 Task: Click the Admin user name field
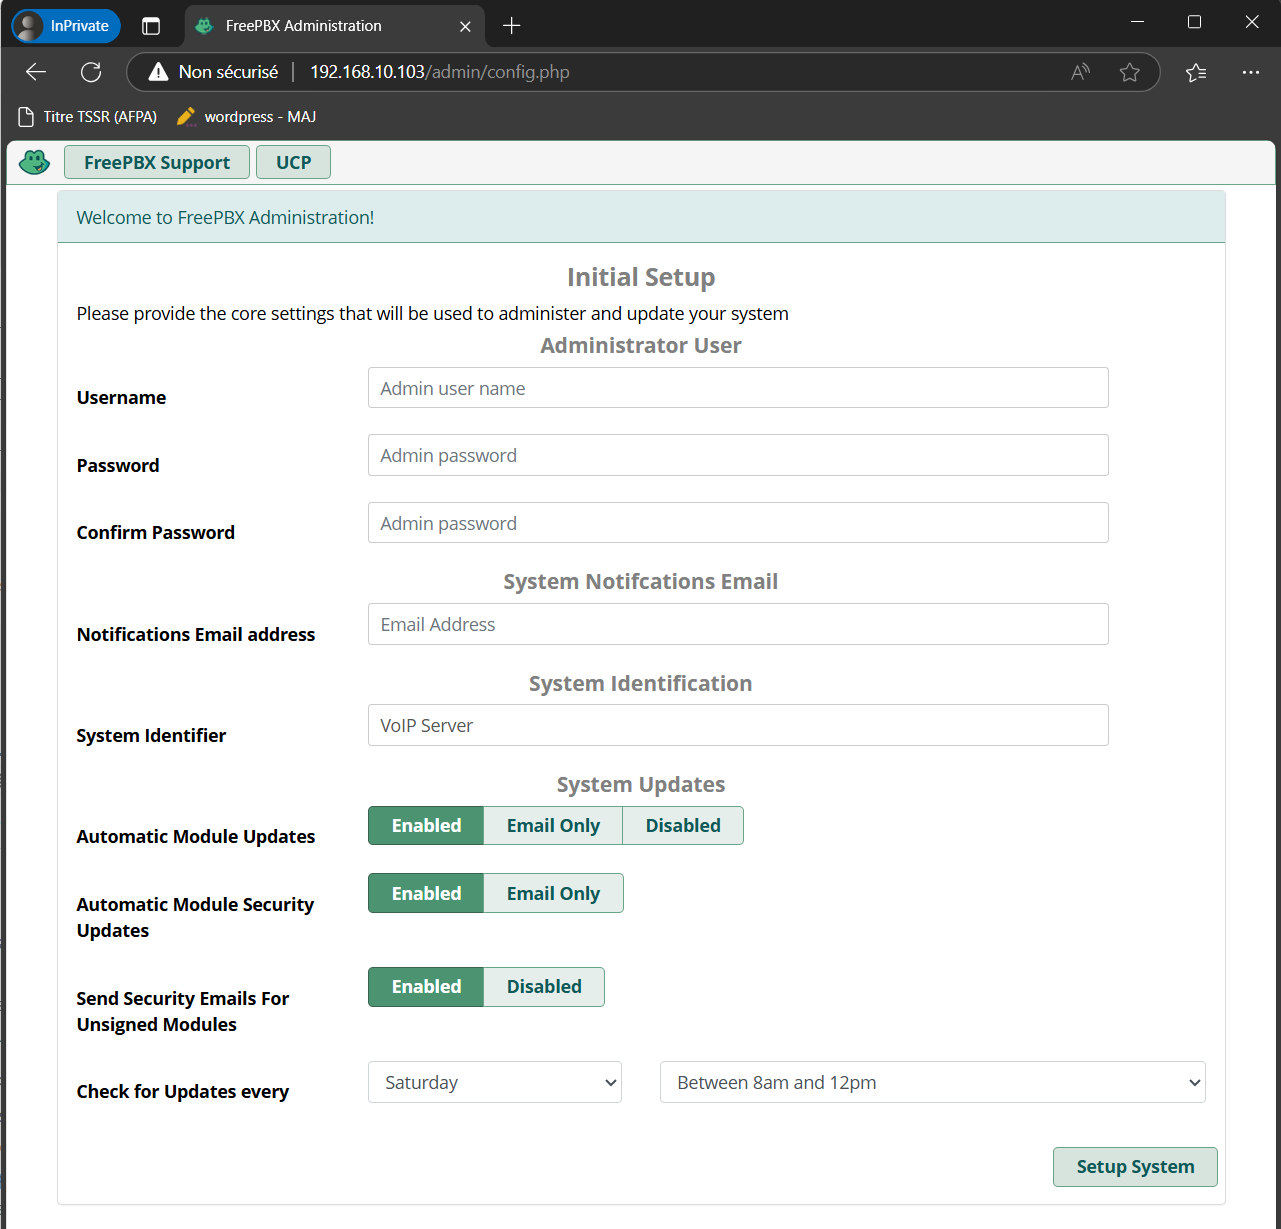click(738, 389)
